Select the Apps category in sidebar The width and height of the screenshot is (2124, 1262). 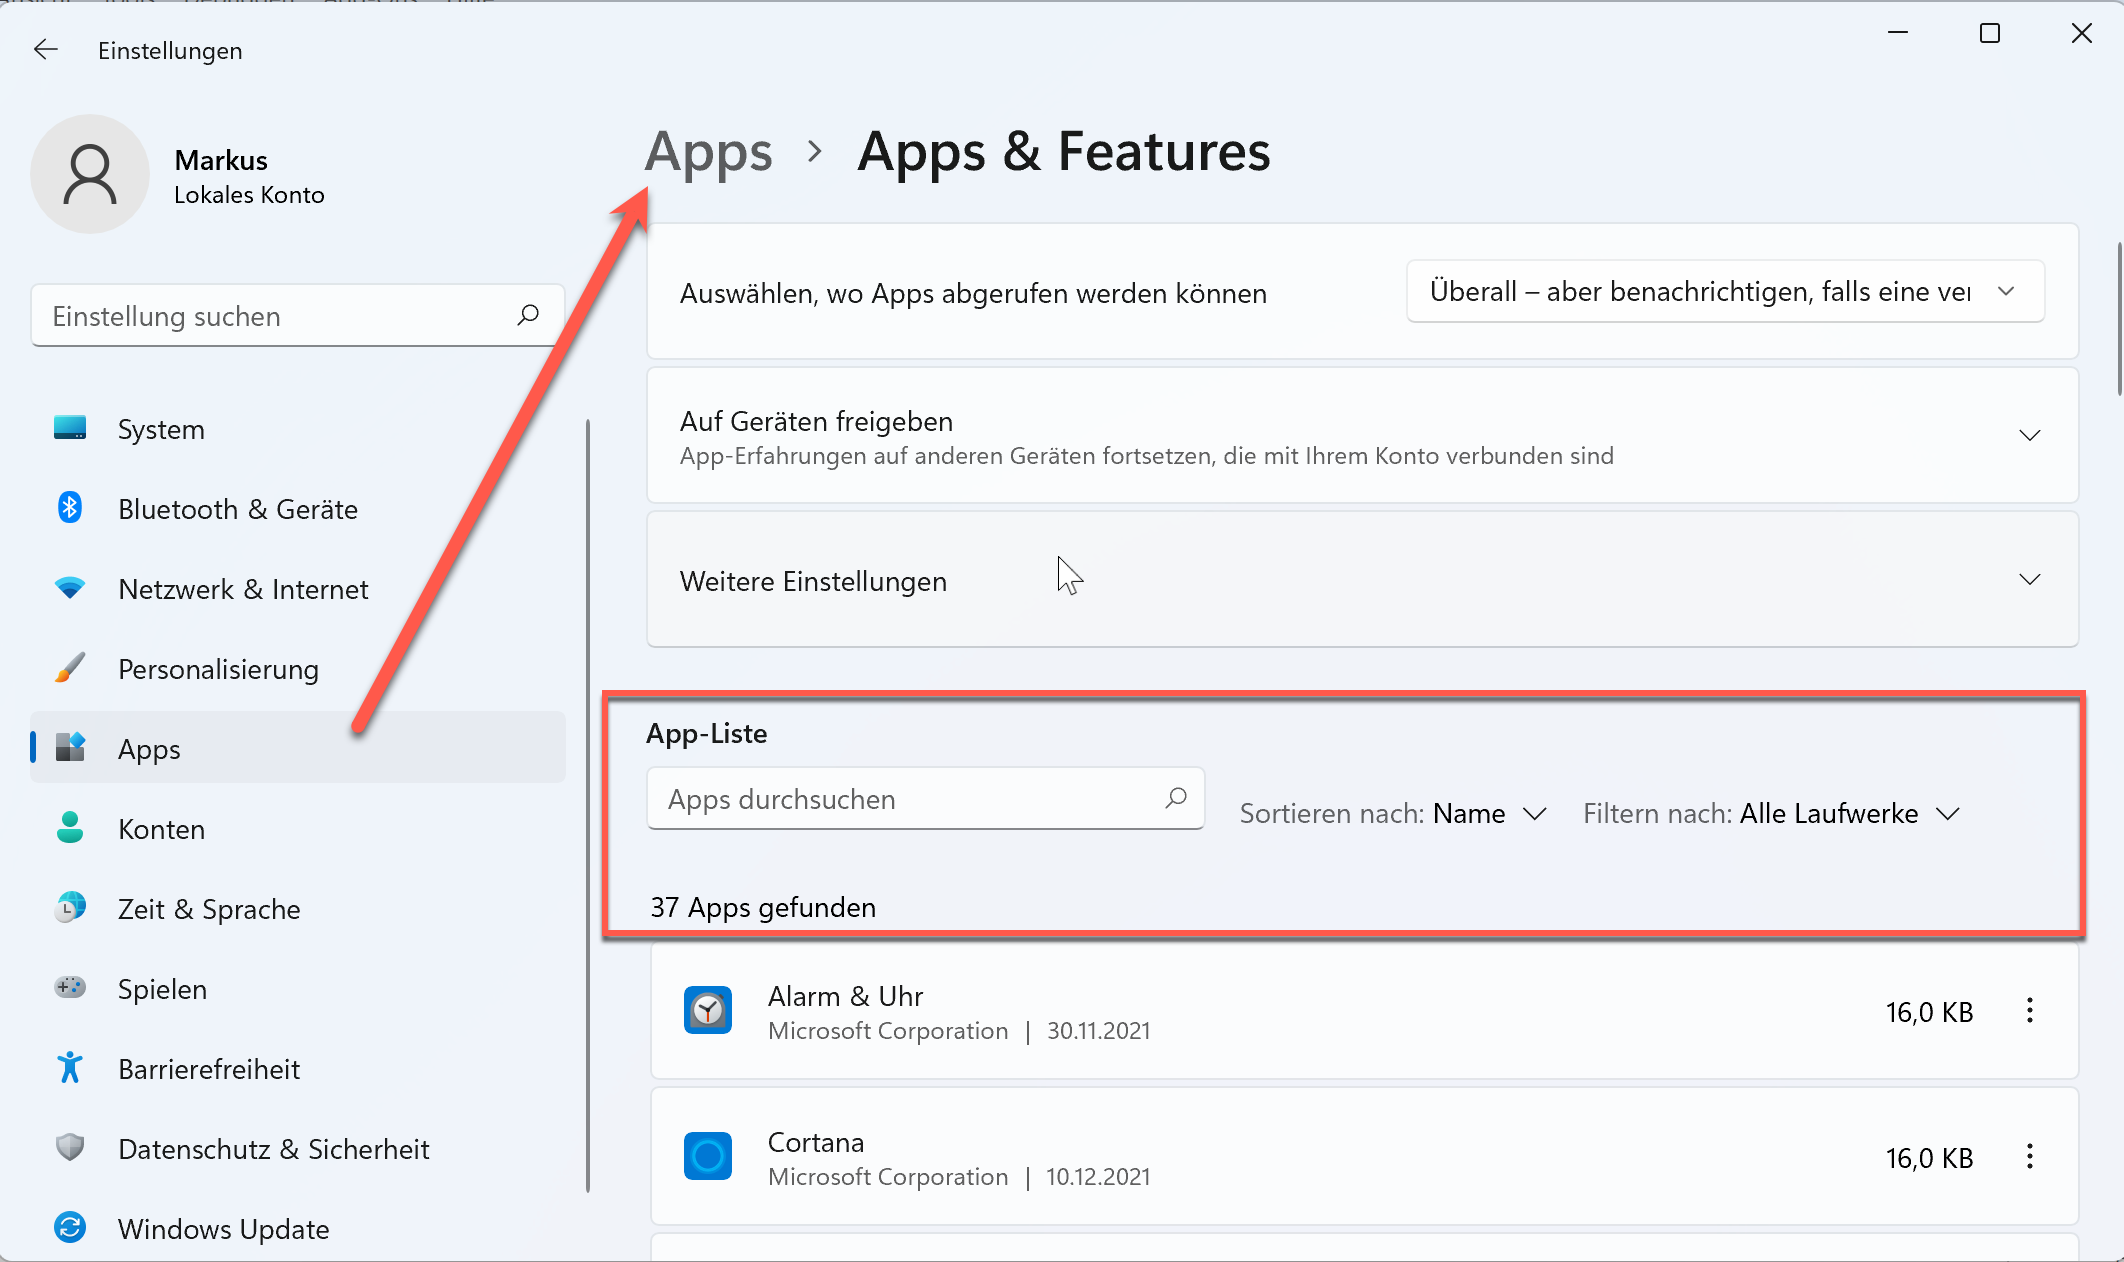point(298,748)
